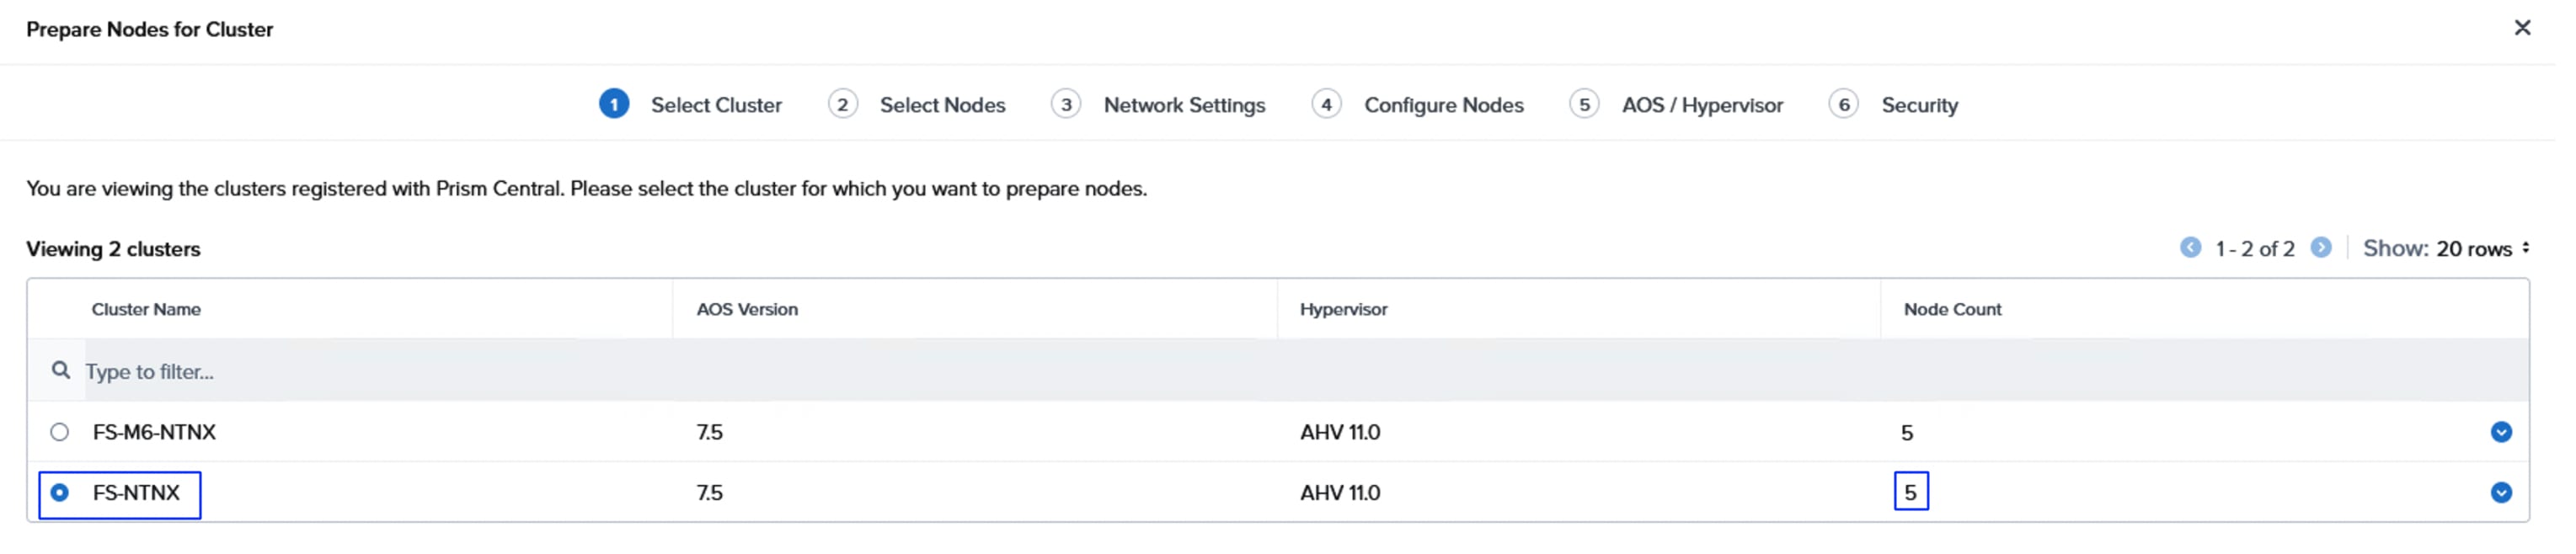Sort by the Cluster Name column header
The width and height of the screenshot is (2576, 554).
click(146, 310)
